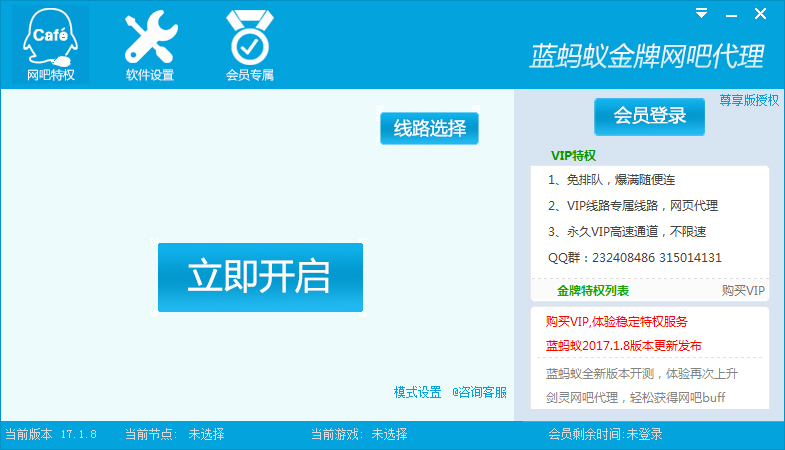
Task: Minimize the 蓝蚂蚁 window
Action: coord(731,15)
